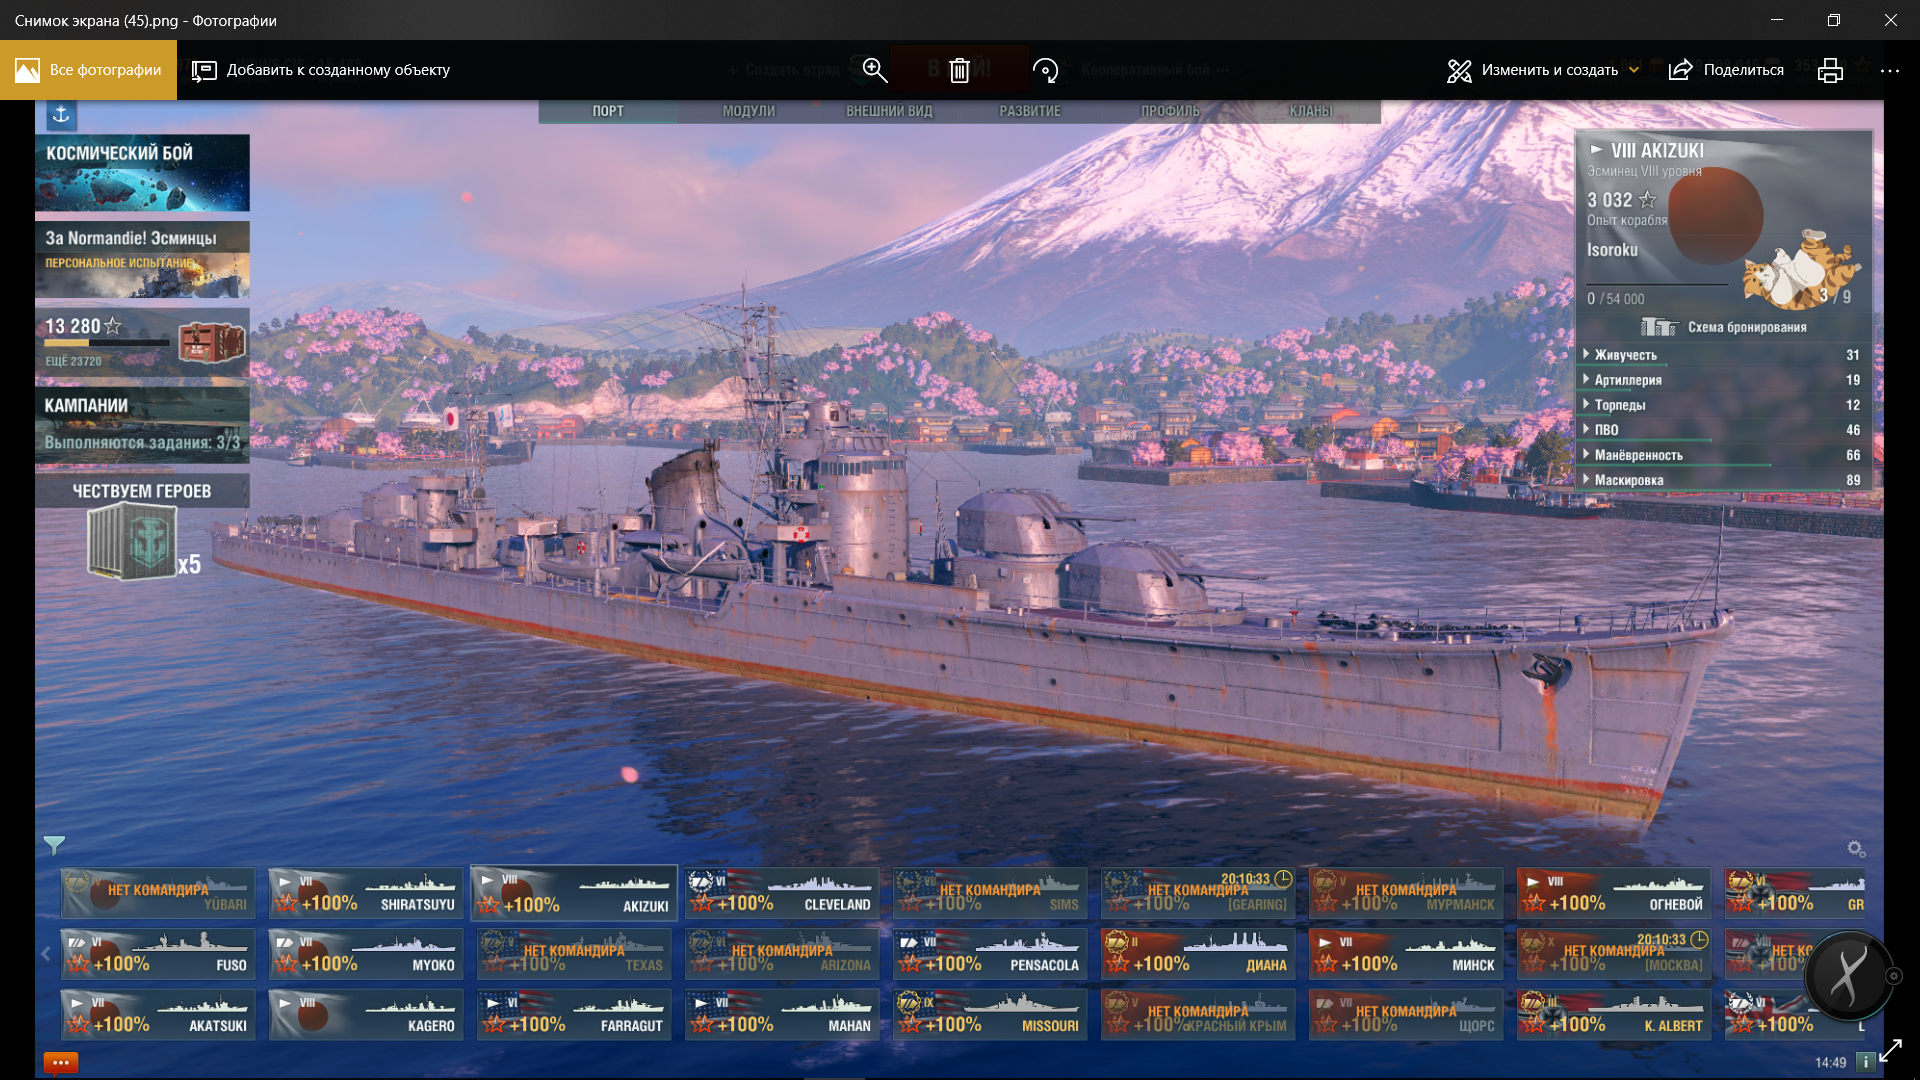Screen dimensions: 1920x1080
Task: Select the Arizona ship card
Action: point(782,954)
